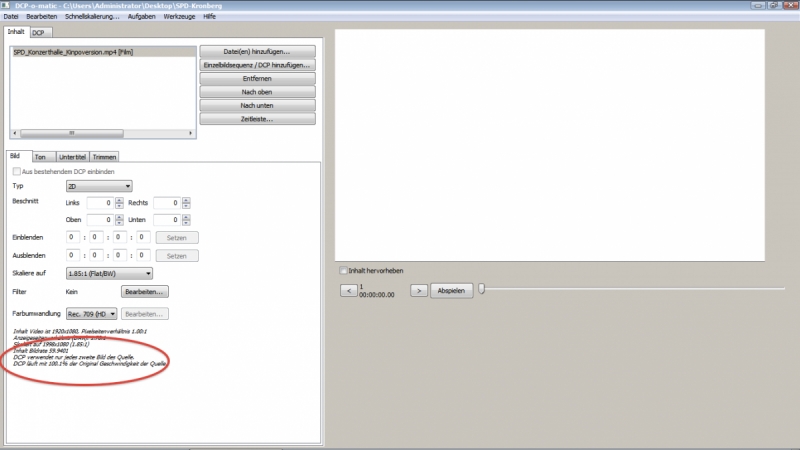Enable the Inhalt hervorheben checkbox
Image resolution: width=800 pixels, height=450 pixels.
tap(344, 270)
